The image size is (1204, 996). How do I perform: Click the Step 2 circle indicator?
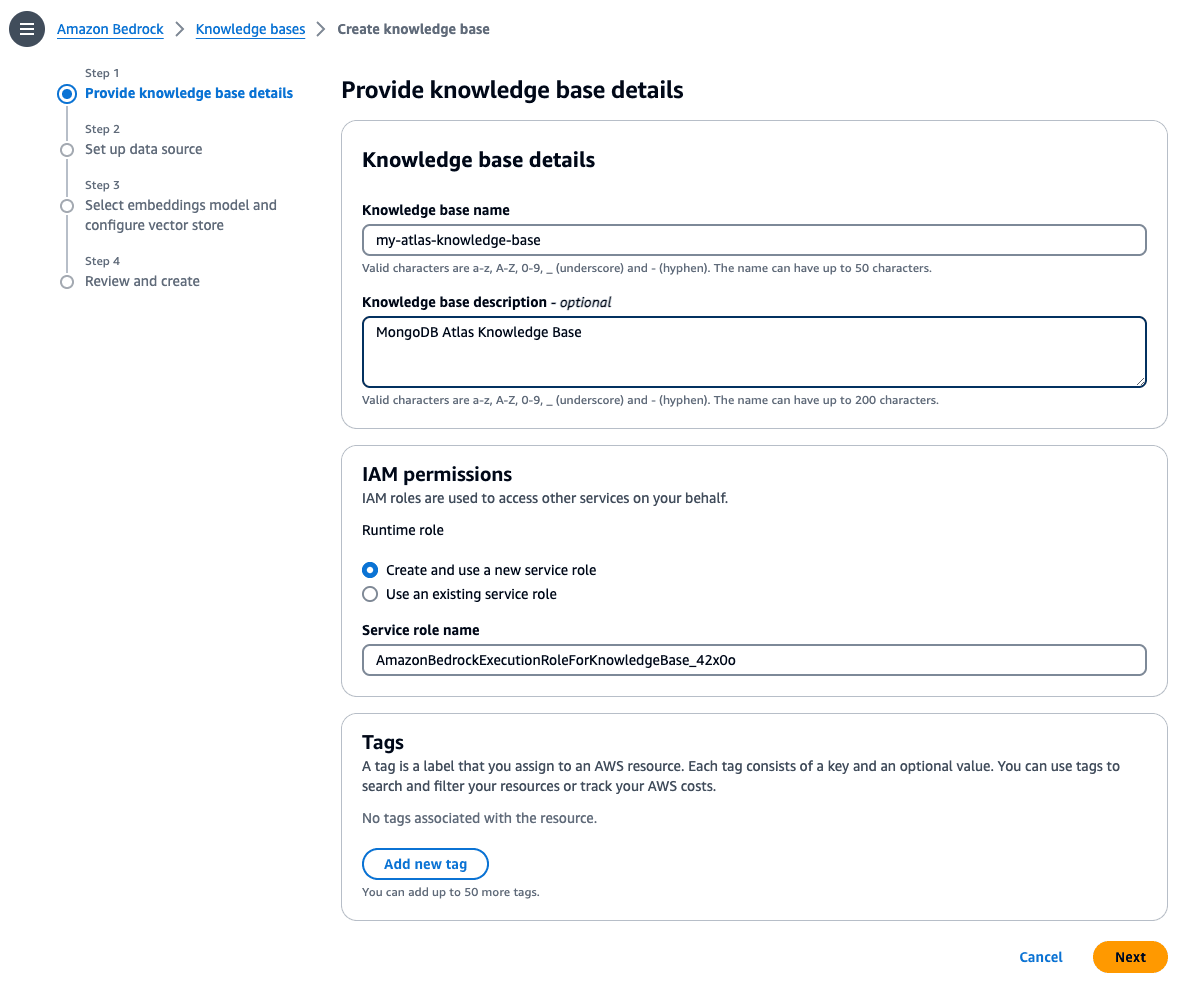67,150
